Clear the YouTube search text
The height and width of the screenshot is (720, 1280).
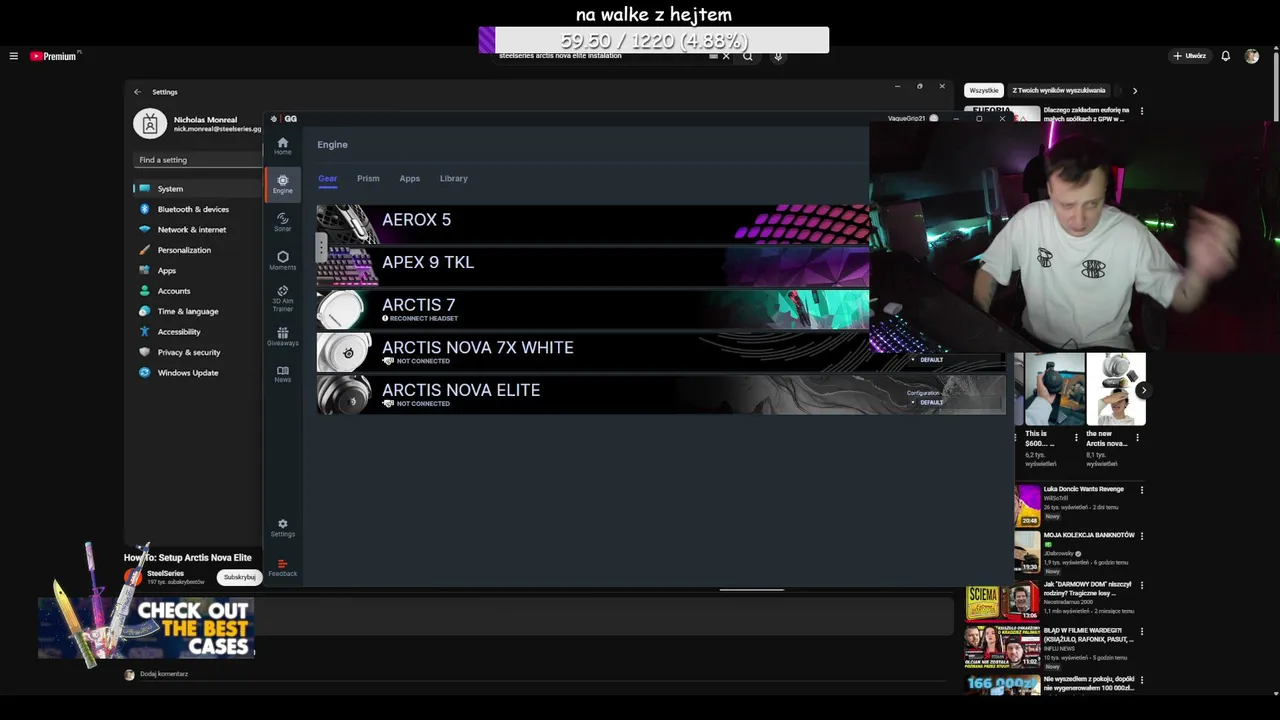coord(726,56)
